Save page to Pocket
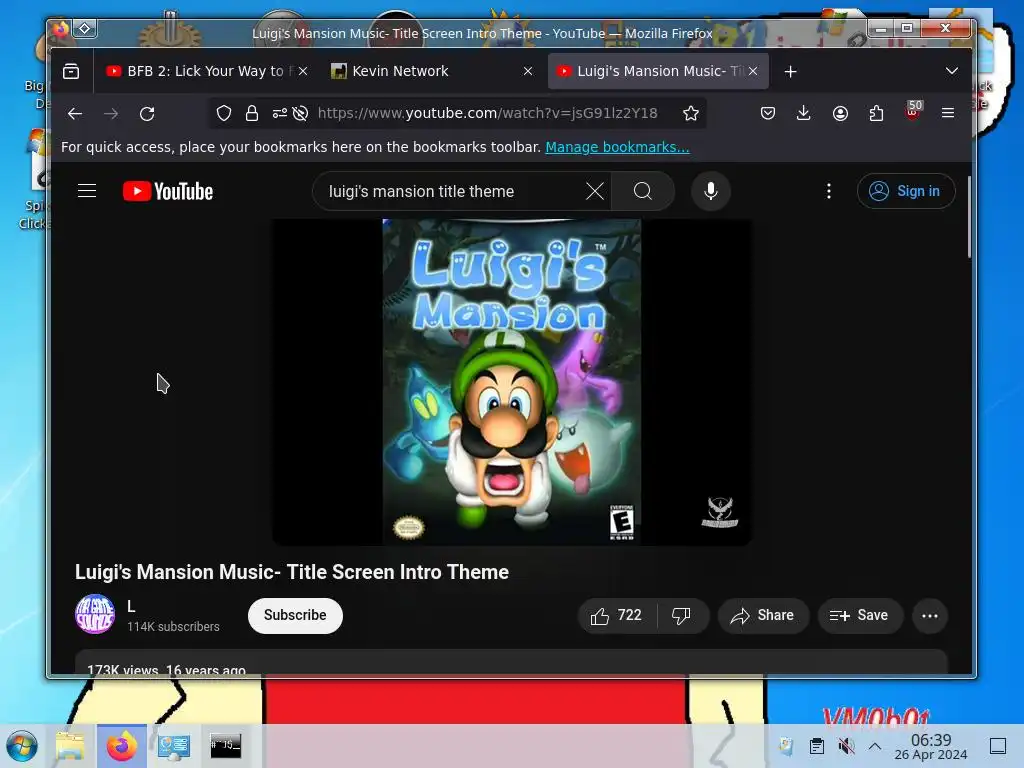Image resolution: width=1024 pixels, height=768 pixels. point(768,114)
